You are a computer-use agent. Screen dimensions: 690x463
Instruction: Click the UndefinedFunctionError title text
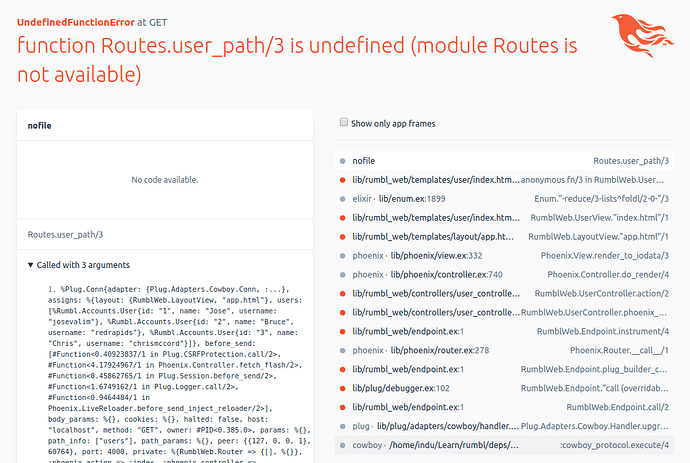coord(76,22)
